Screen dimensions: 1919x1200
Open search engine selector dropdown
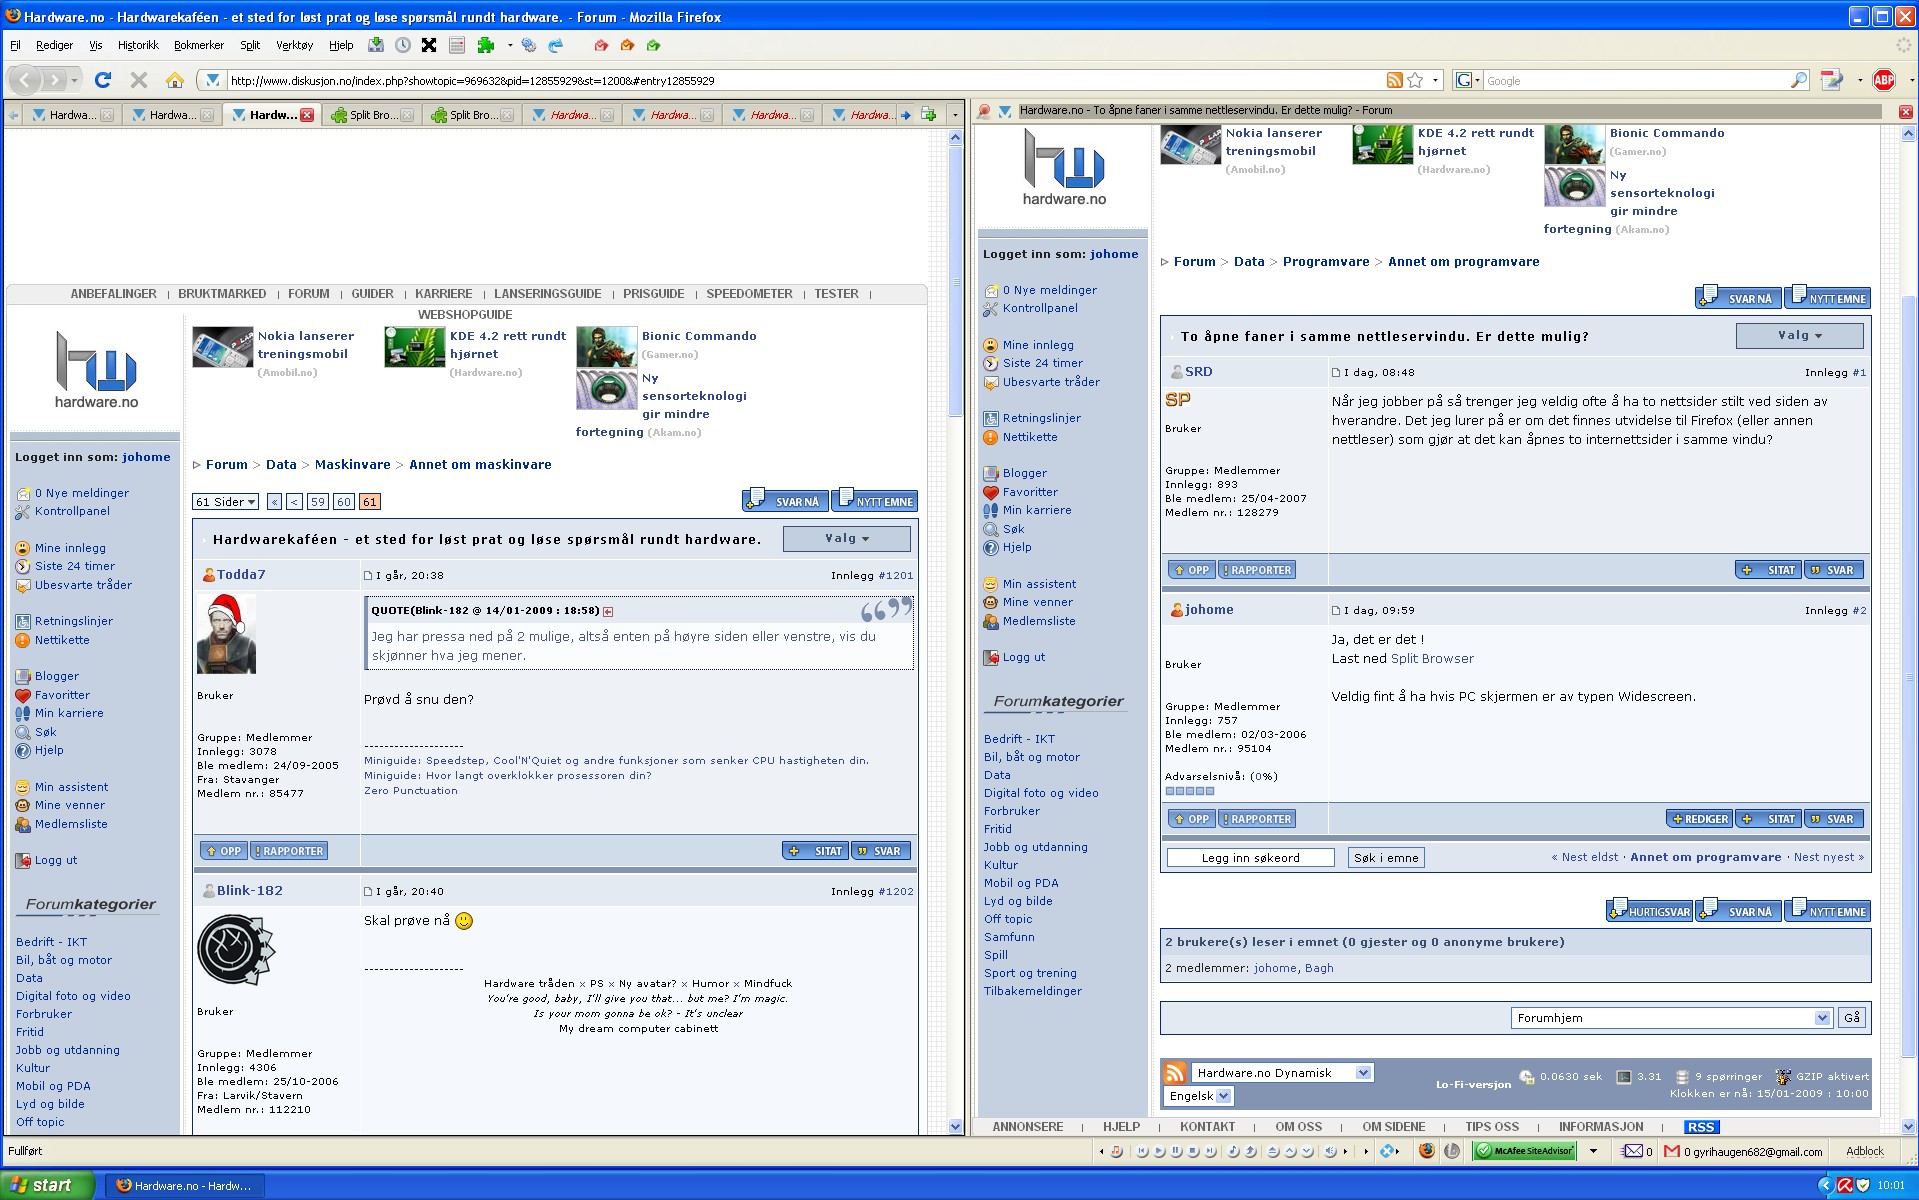1467,80
